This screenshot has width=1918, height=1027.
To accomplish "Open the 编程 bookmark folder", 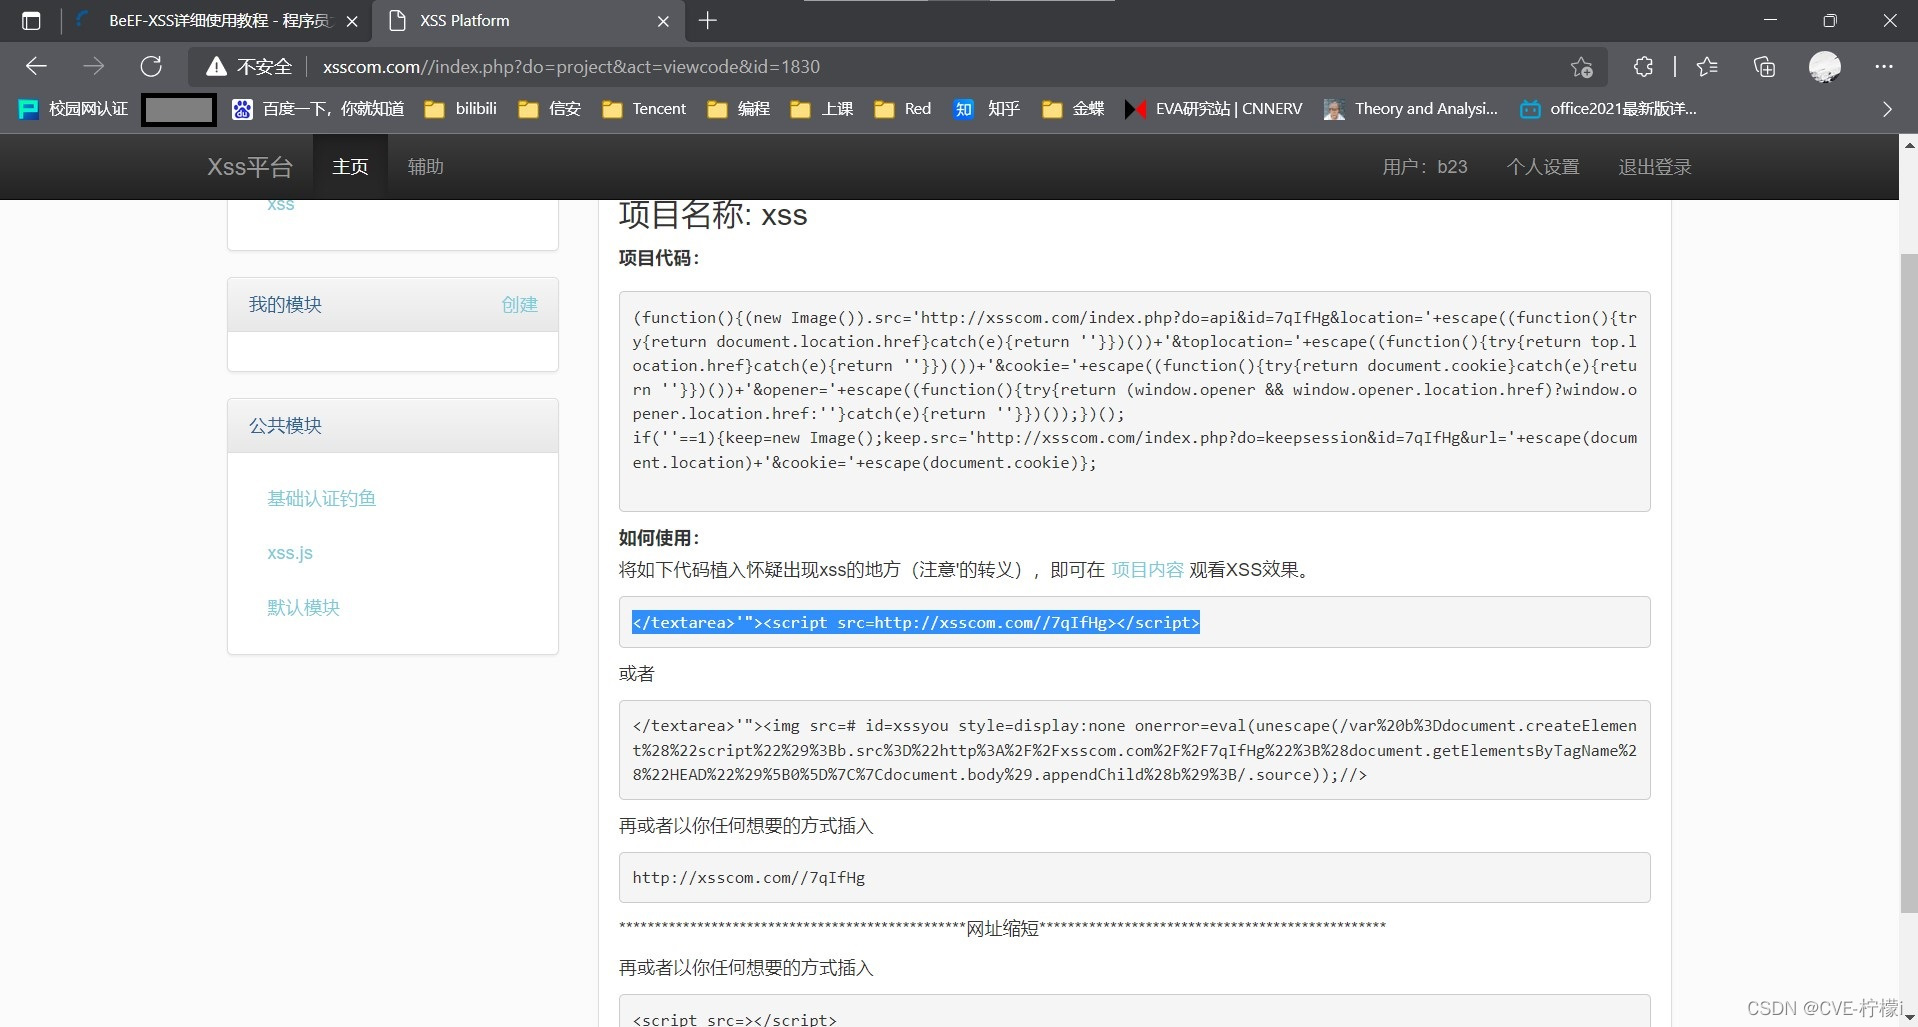I will point(738,109).
